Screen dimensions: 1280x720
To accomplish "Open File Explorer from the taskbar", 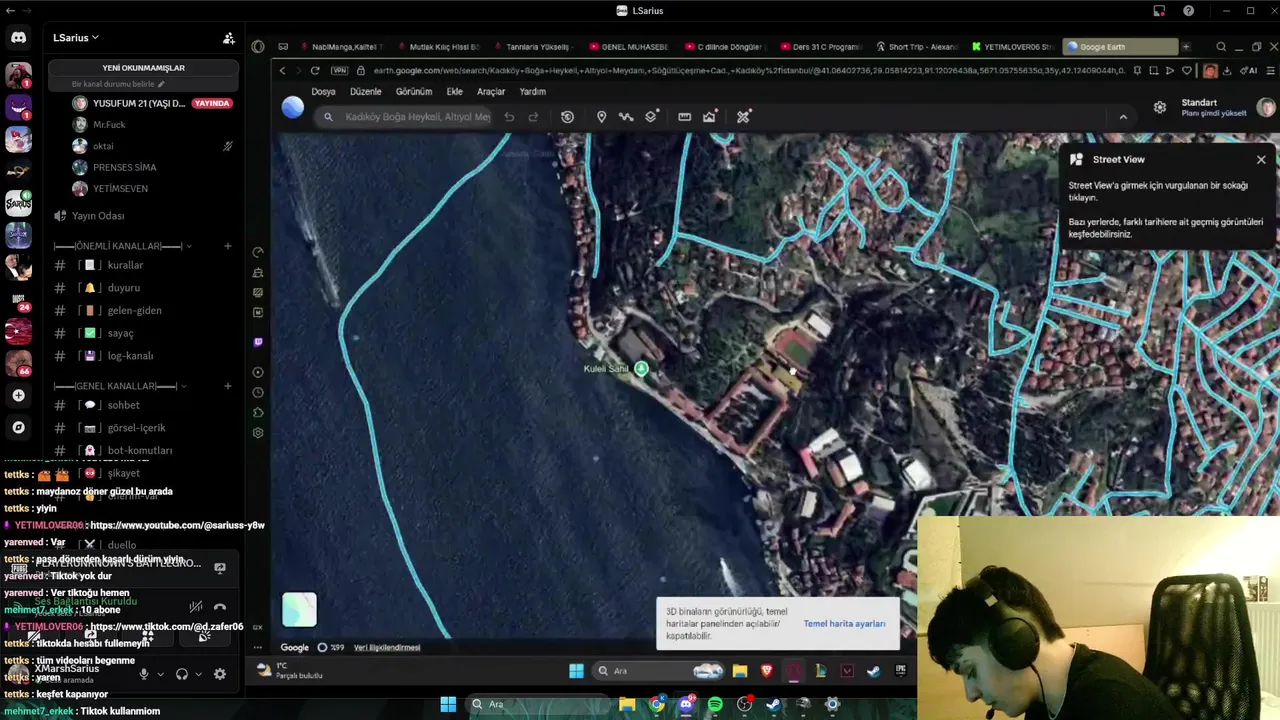I will (627, 705).
